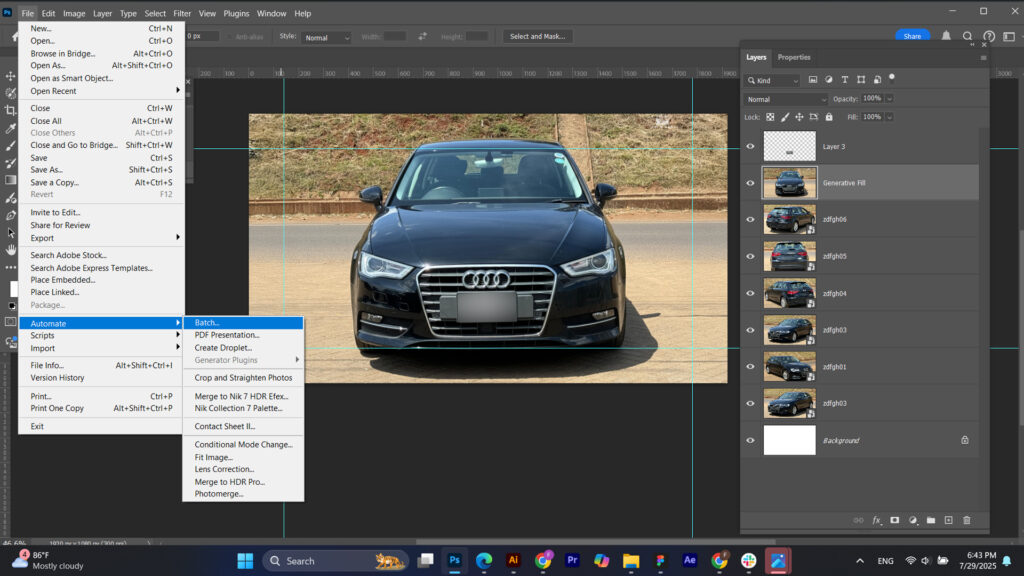
Task: Click Save As in File menu
Action: 101,170
